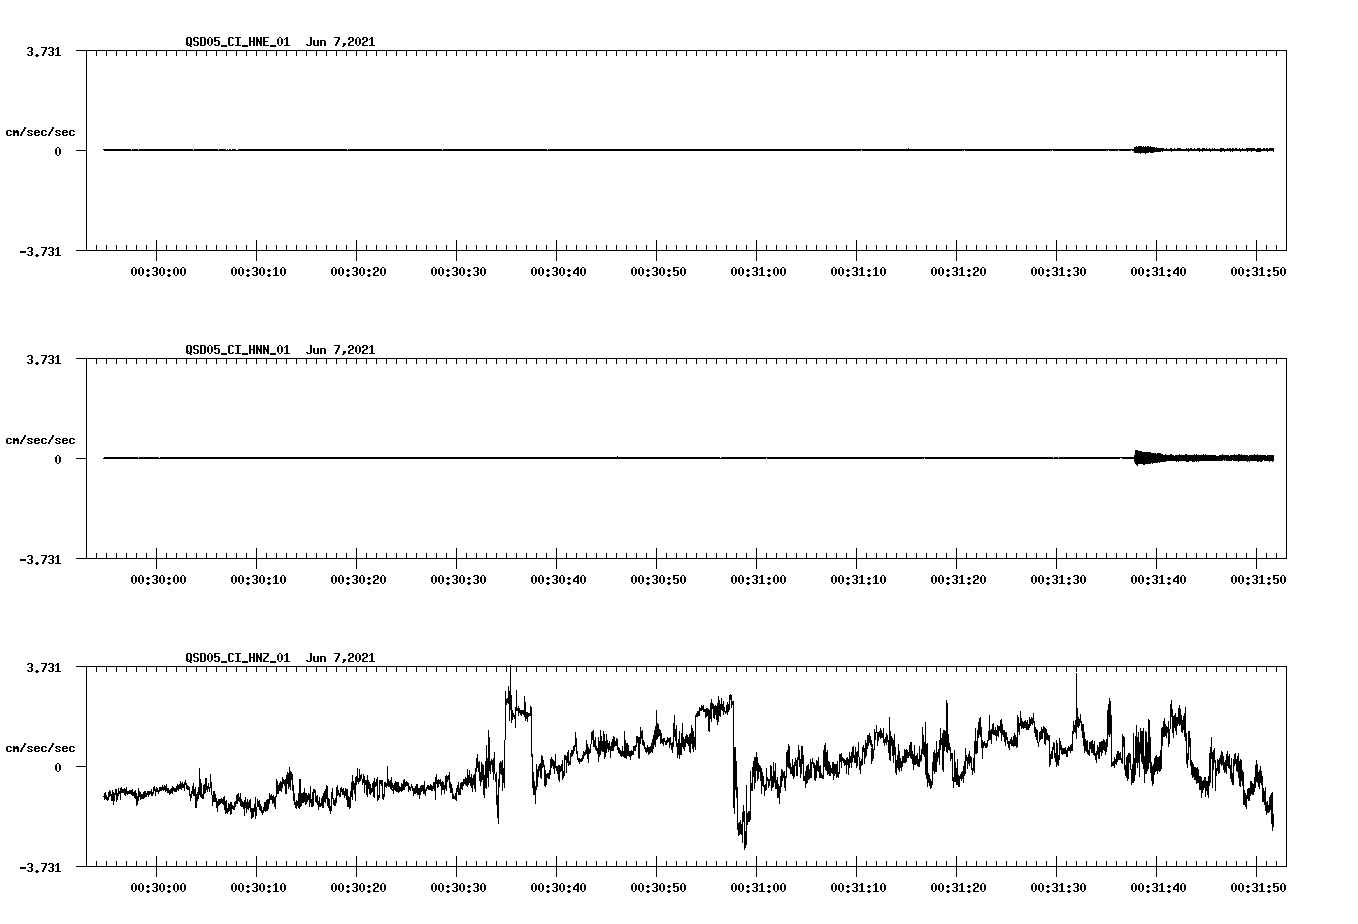The image size is (1358, 924).
Task: Click the 00:31:30 time label under HNN plot
Action: click(x=1058, y=580)
